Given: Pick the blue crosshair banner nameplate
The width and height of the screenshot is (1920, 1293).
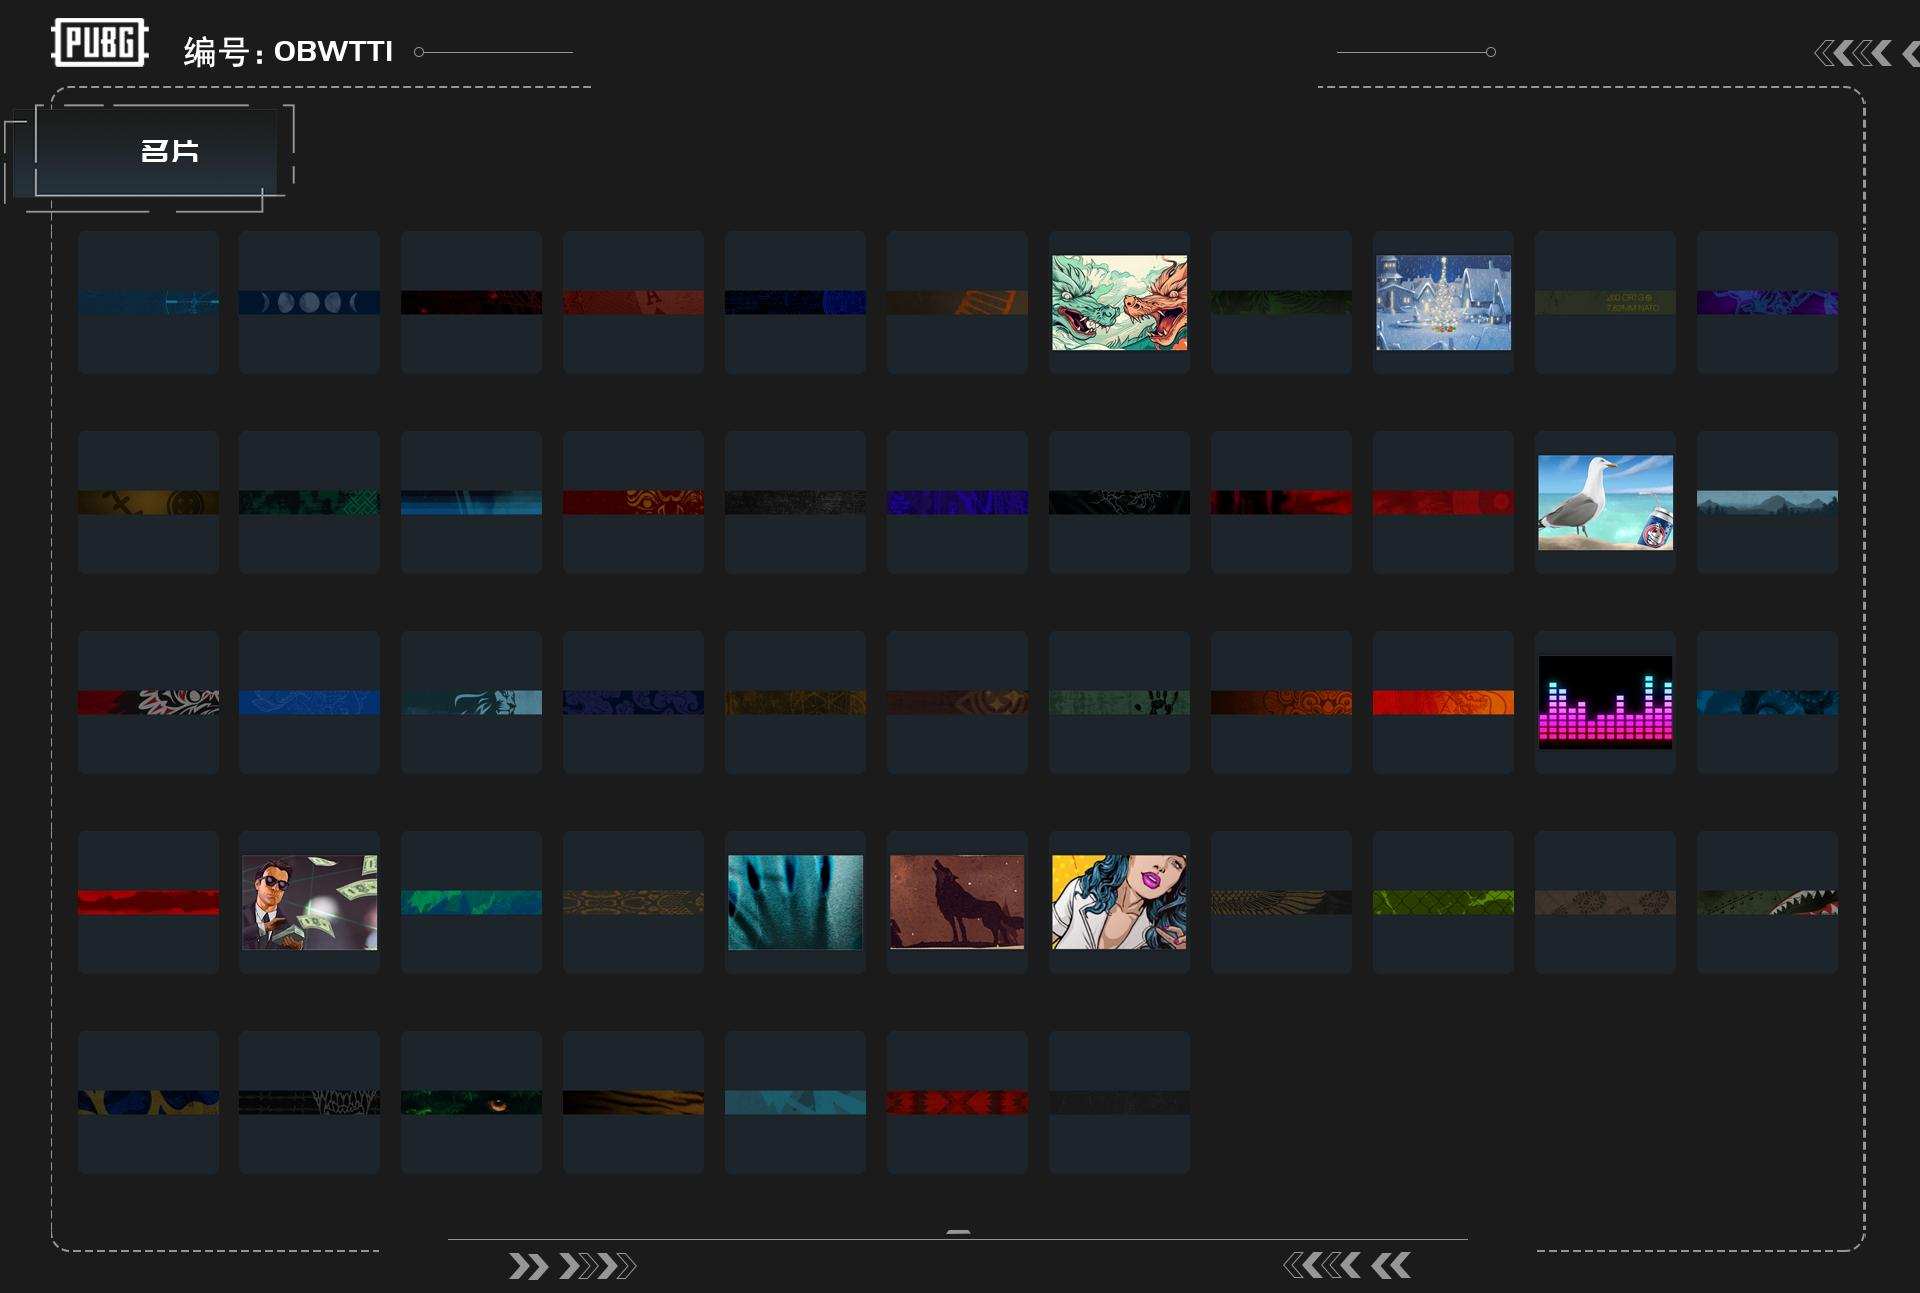Looking at the screenshot, I should pos(148,302).
